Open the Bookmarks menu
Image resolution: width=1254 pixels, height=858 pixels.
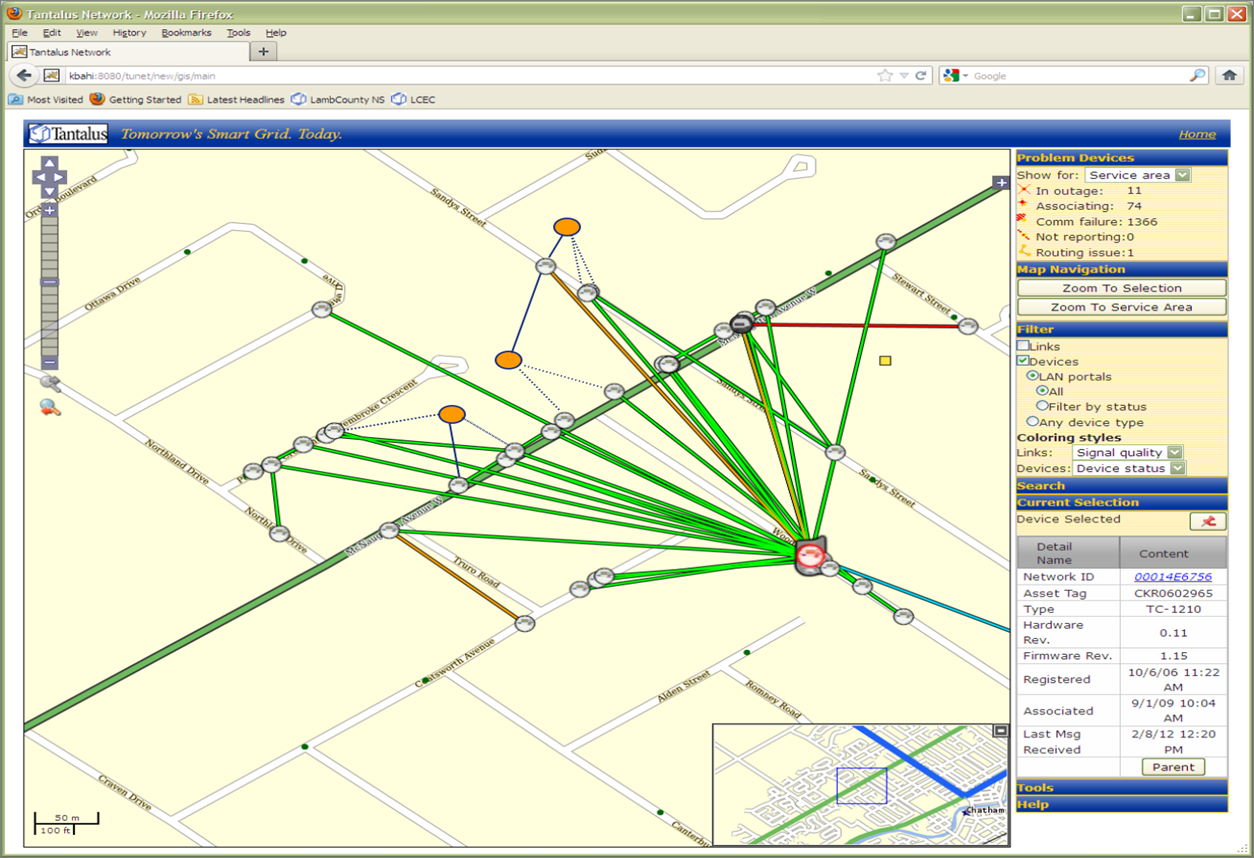coord(186,33)
